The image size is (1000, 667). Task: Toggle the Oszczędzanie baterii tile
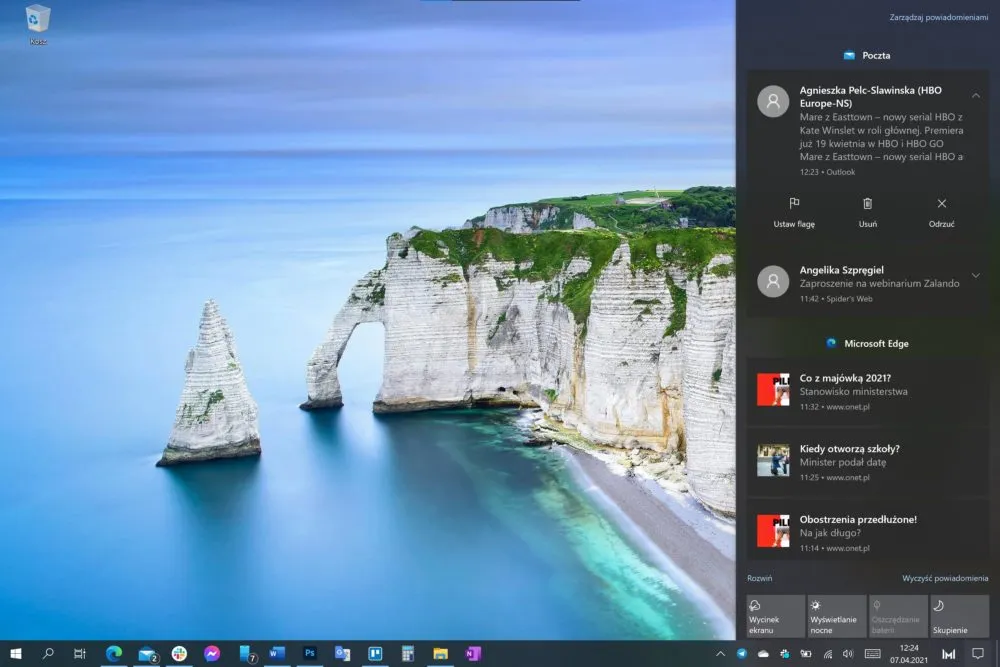[x=898, y=616]
